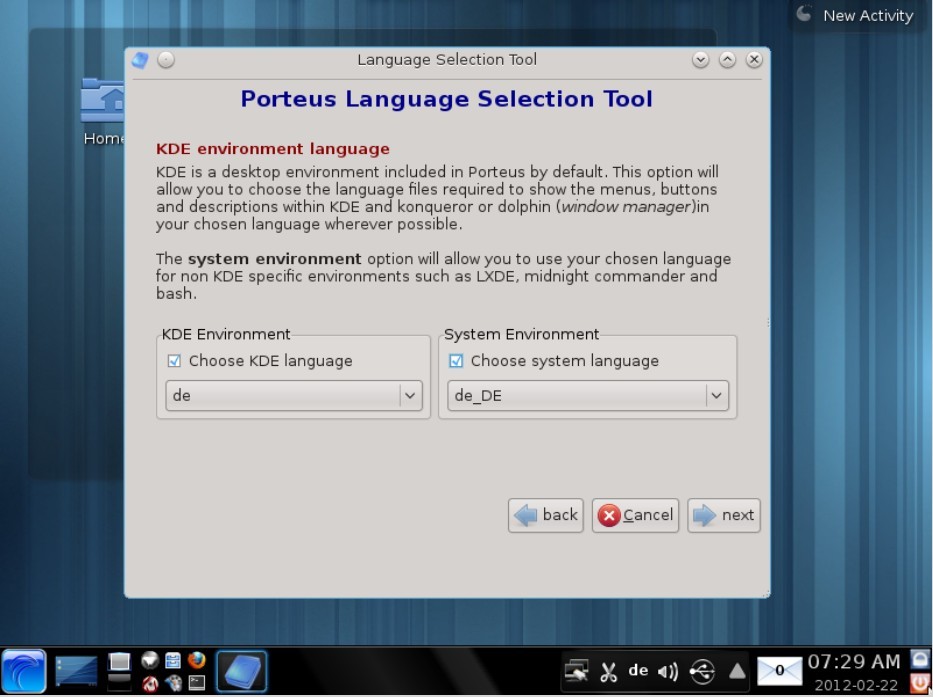Viewport: 933px width, 697px height.
Task: Click the bold 'system environment' text
Action: point(274,259)
